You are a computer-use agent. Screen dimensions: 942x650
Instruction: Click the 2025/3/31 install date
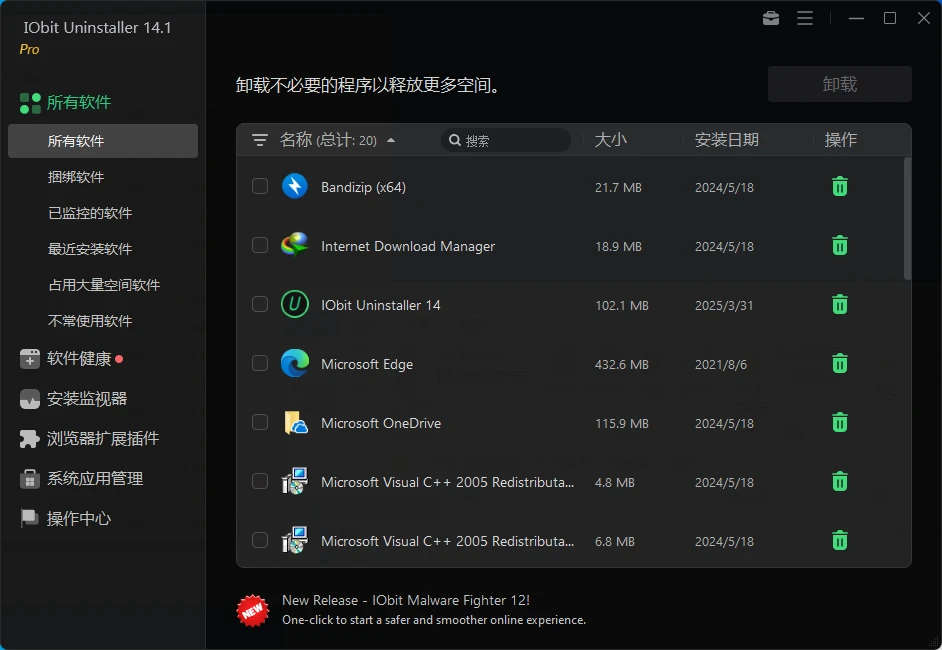pyautogui.click(x=724, y=306)
